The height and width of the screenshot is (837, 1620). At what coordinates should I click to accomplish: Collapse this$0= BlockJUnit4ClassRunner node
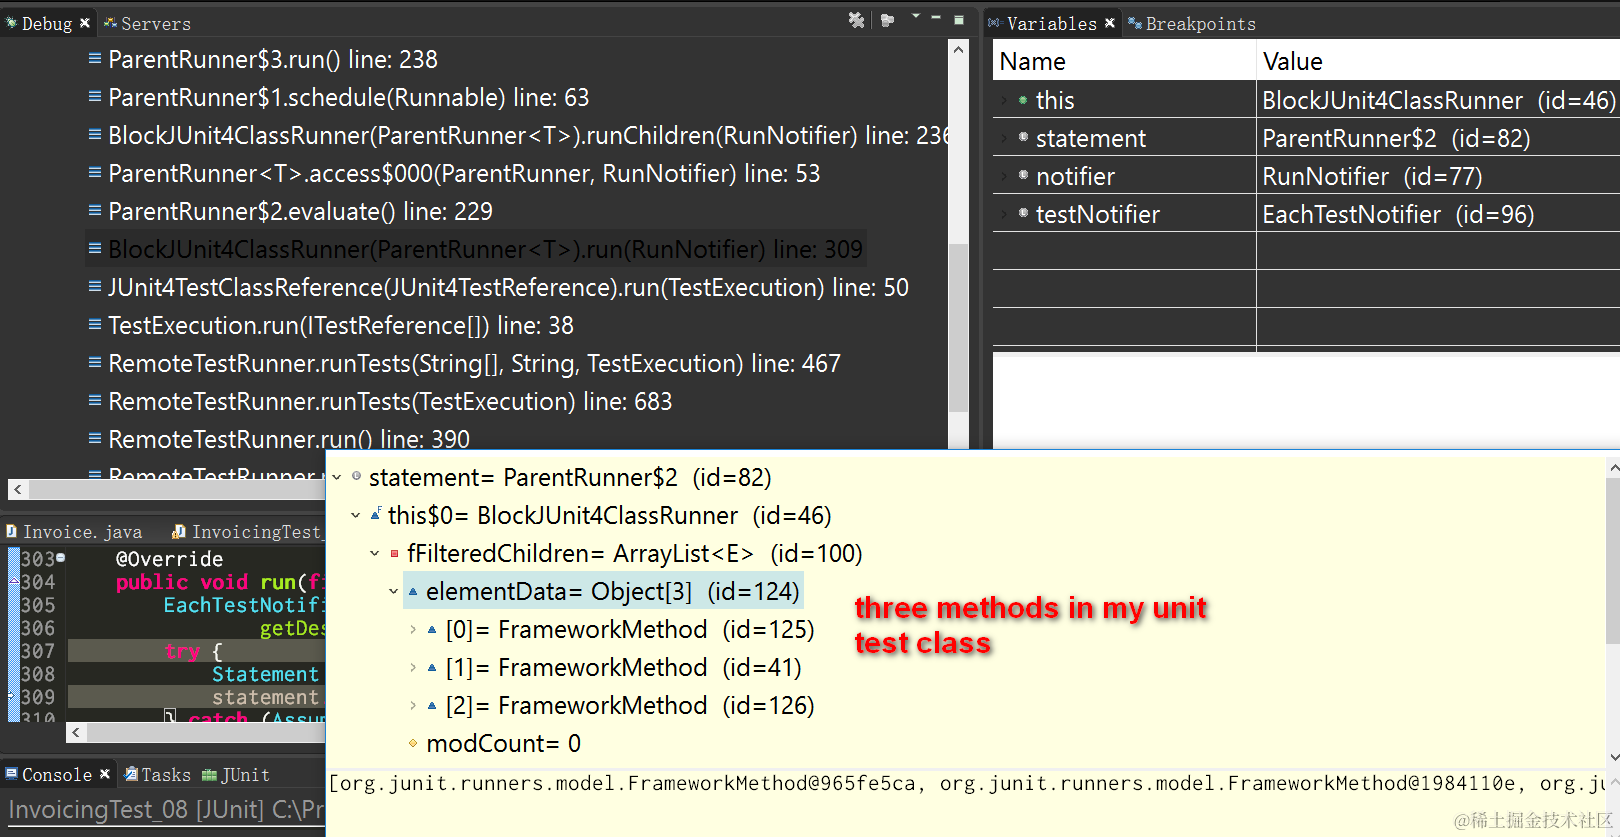coord(356,516)
